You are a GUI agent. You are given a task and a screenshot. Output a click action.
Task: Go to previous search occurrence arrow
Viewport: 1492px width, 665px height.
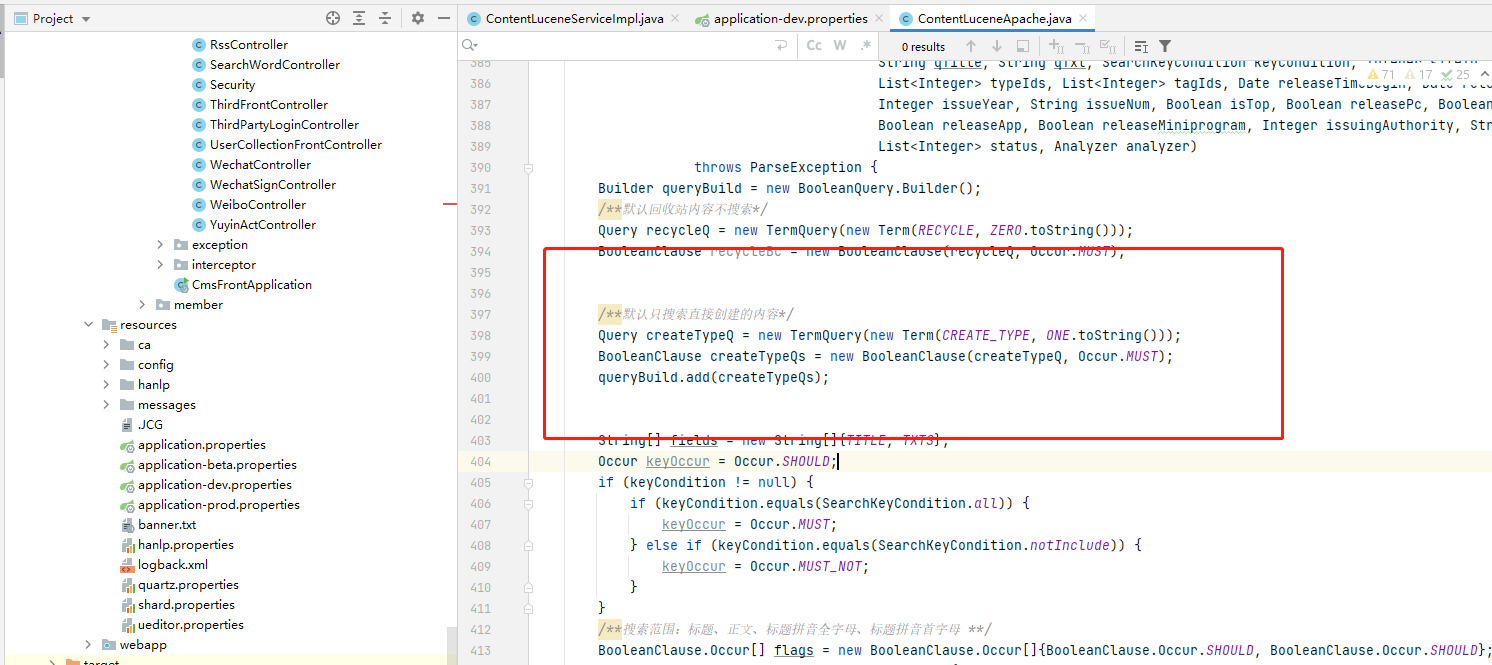coord(970,46)
